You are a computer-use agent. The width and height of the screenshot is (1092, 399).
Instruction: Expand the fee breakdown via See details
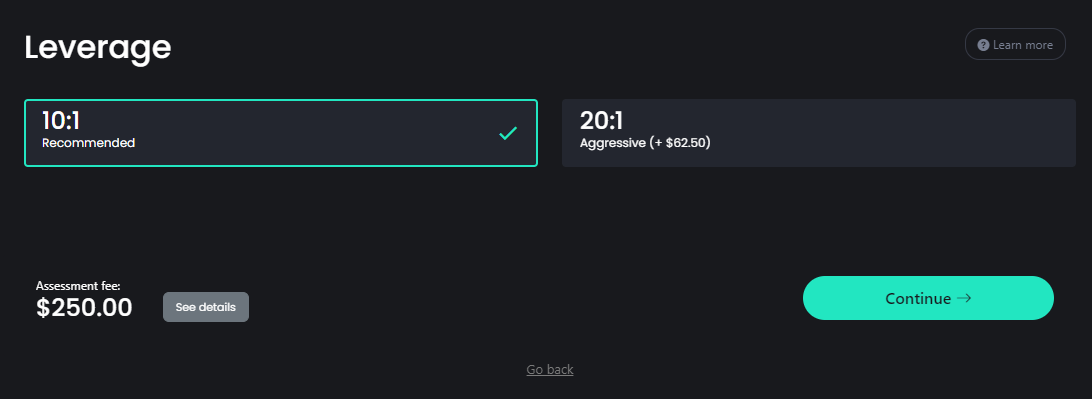pyautogui.click(x=205, y=307)
